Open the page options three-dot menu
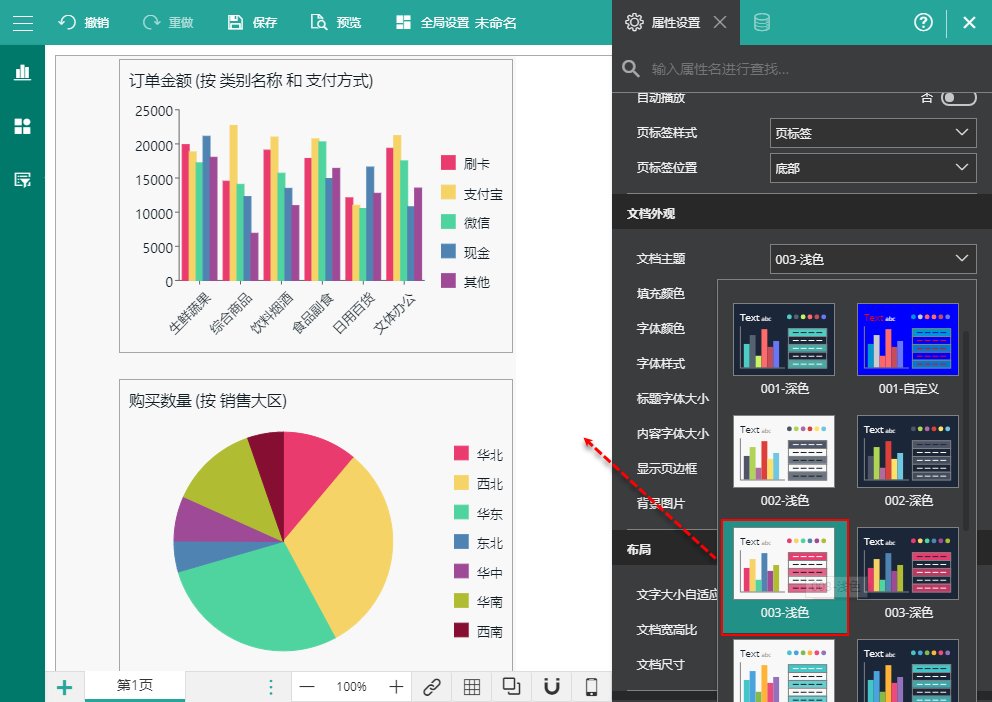 tap(271, 687)
